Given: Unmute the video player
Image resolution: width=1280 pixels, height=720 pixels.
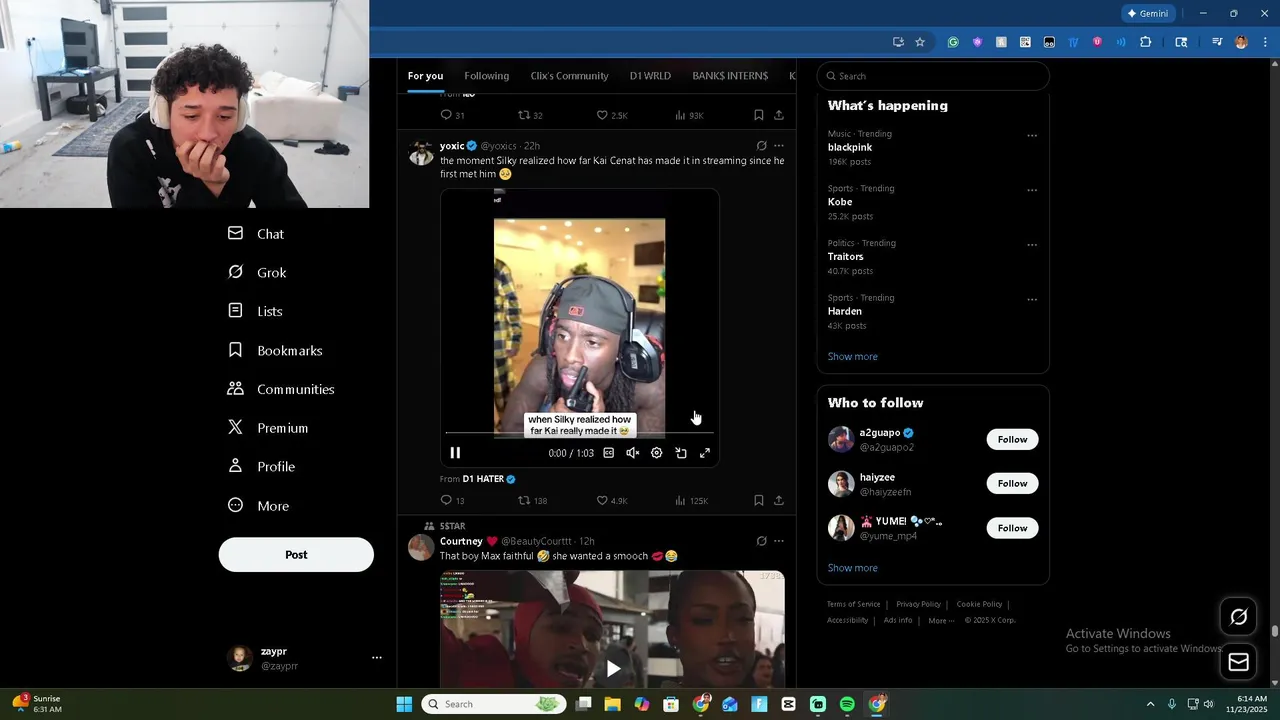Looking at the screenshot, I should pos(632,453).
